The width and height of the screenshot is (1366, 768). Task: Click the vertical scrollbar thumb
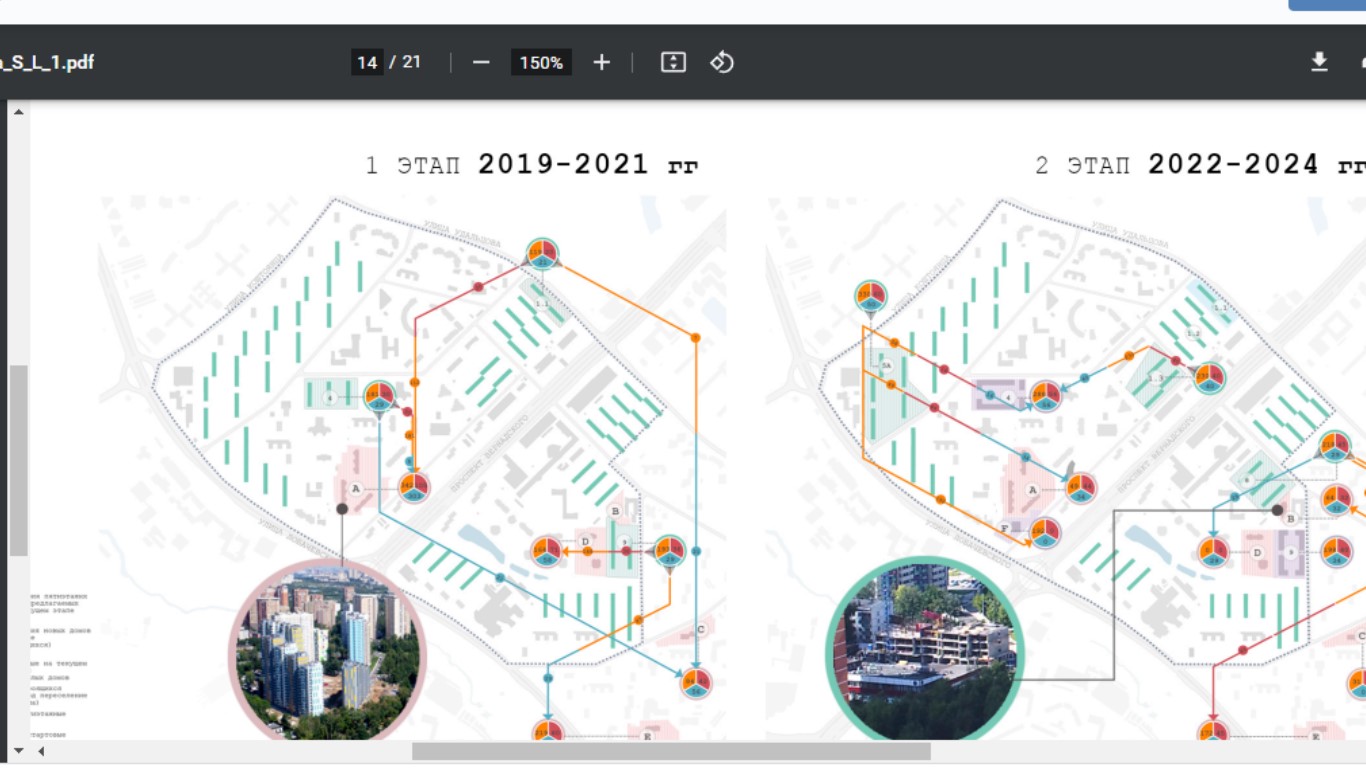tap(18, 460)
